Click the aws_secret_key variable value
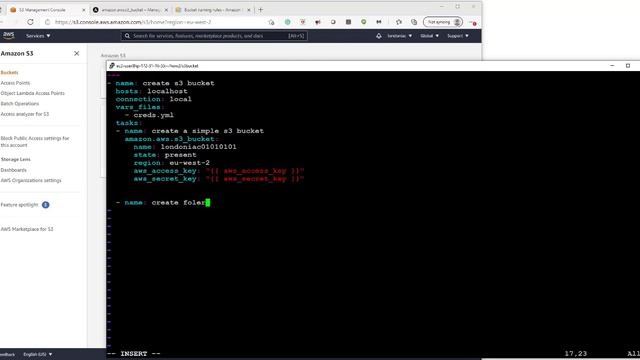The image size is (640, 360). (255, 179)
